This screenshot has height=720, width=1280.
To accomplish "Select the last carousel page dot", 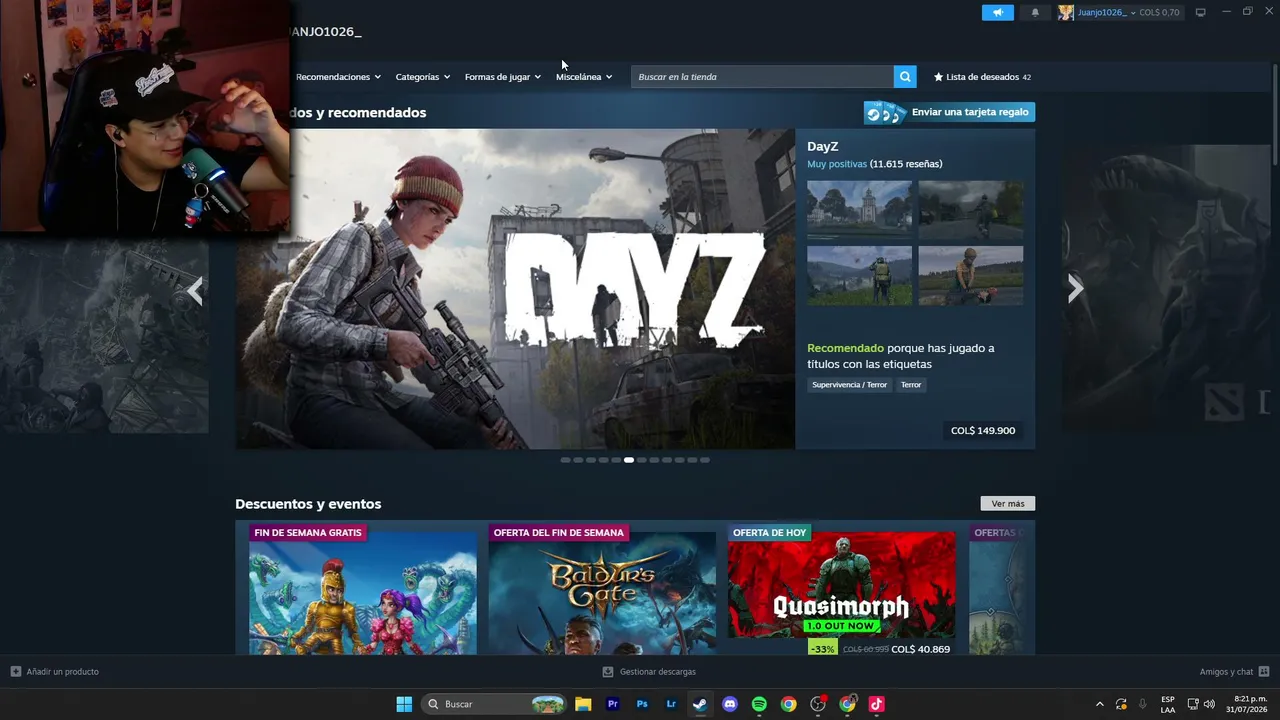I will click(x=705, y=460).
